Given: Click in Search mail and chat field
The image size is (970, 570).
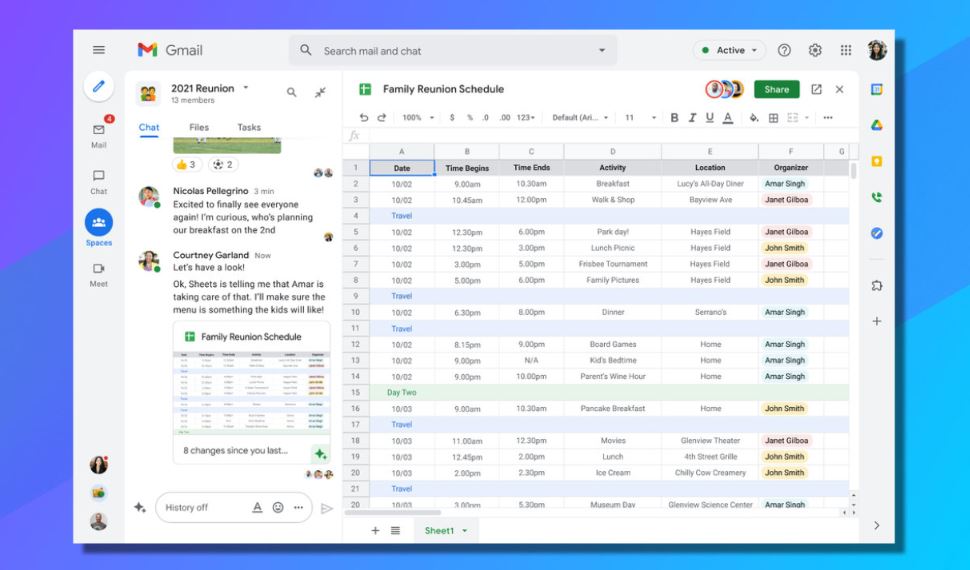Looking at the screenshot, I should (452, 51).
